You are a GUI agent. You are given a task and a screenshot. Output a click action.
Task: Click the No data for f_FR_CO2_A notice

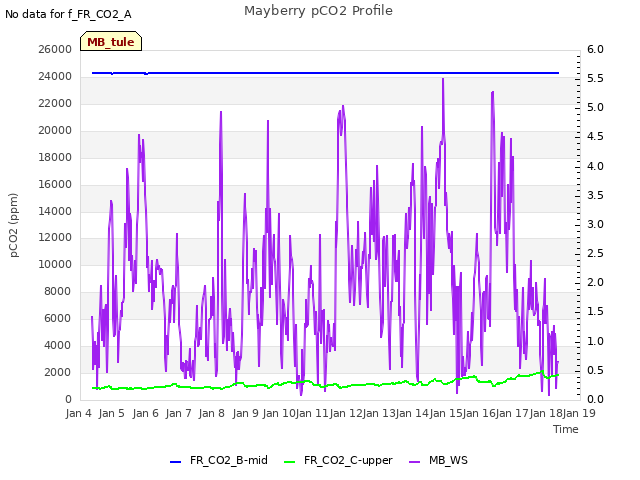pyautogui.click(x=68, y=14)
